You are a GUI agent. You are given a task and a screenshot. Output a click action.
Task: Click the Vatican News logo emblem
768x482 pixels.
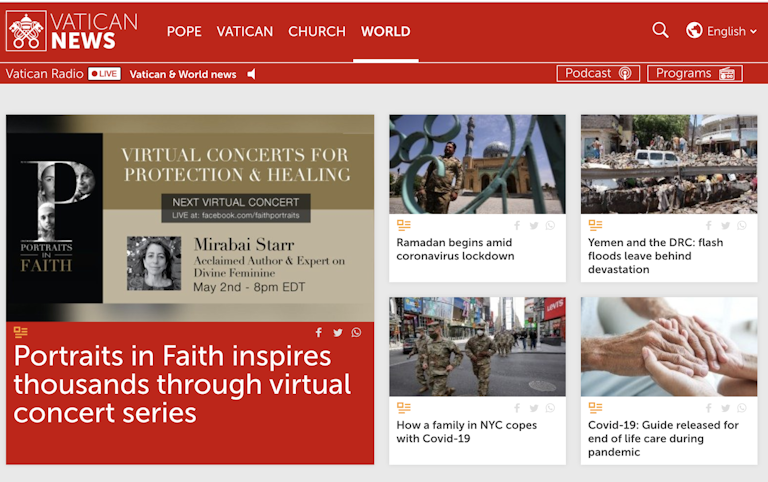[26, 31]
